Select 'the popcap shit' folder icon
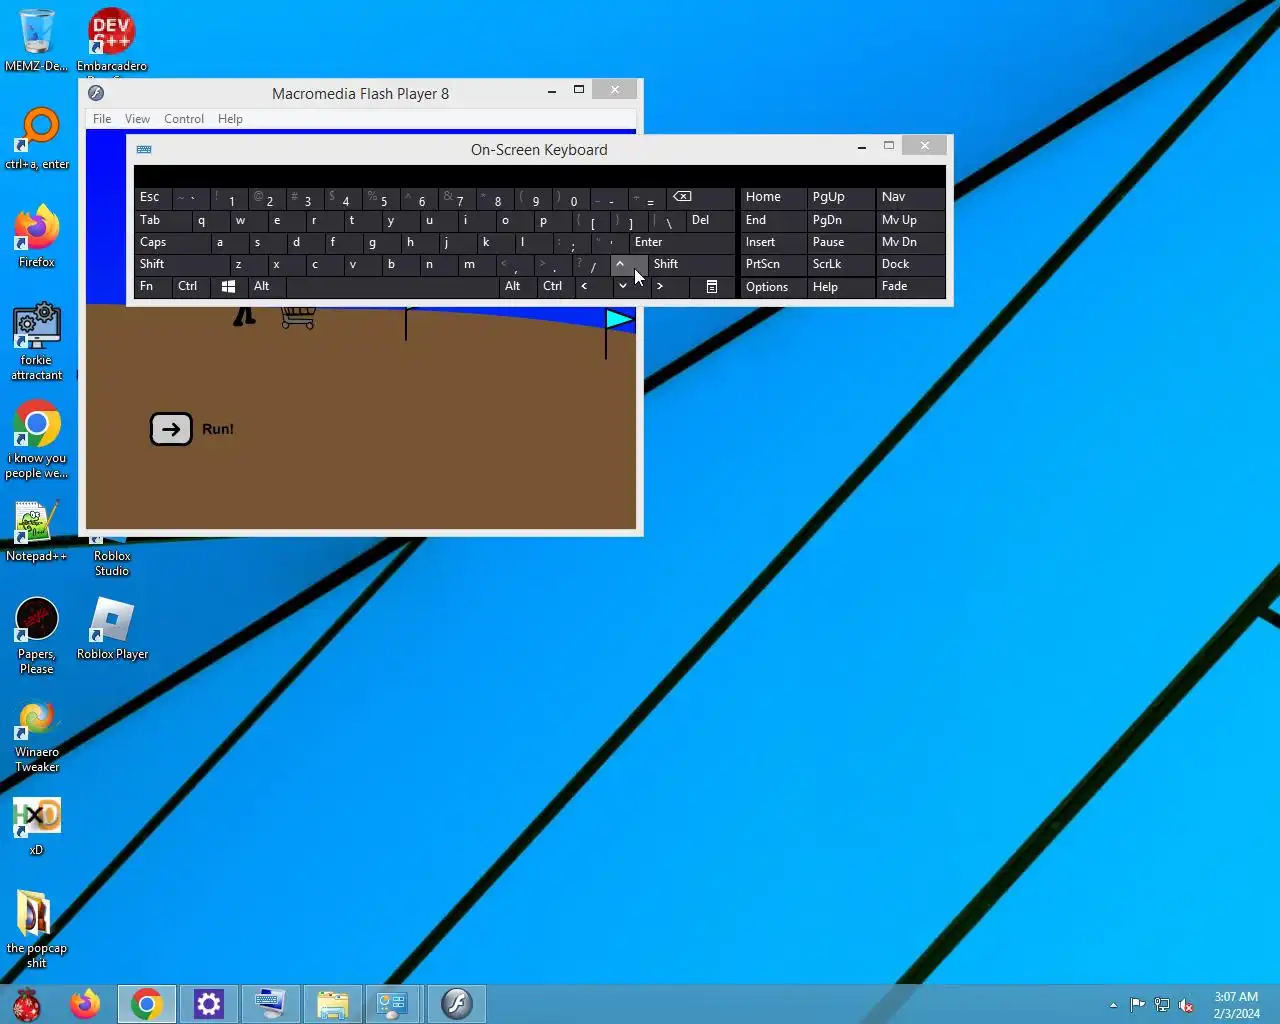Image resolution: width=1280 pixels, height=1024 pixels. [37, 929]
